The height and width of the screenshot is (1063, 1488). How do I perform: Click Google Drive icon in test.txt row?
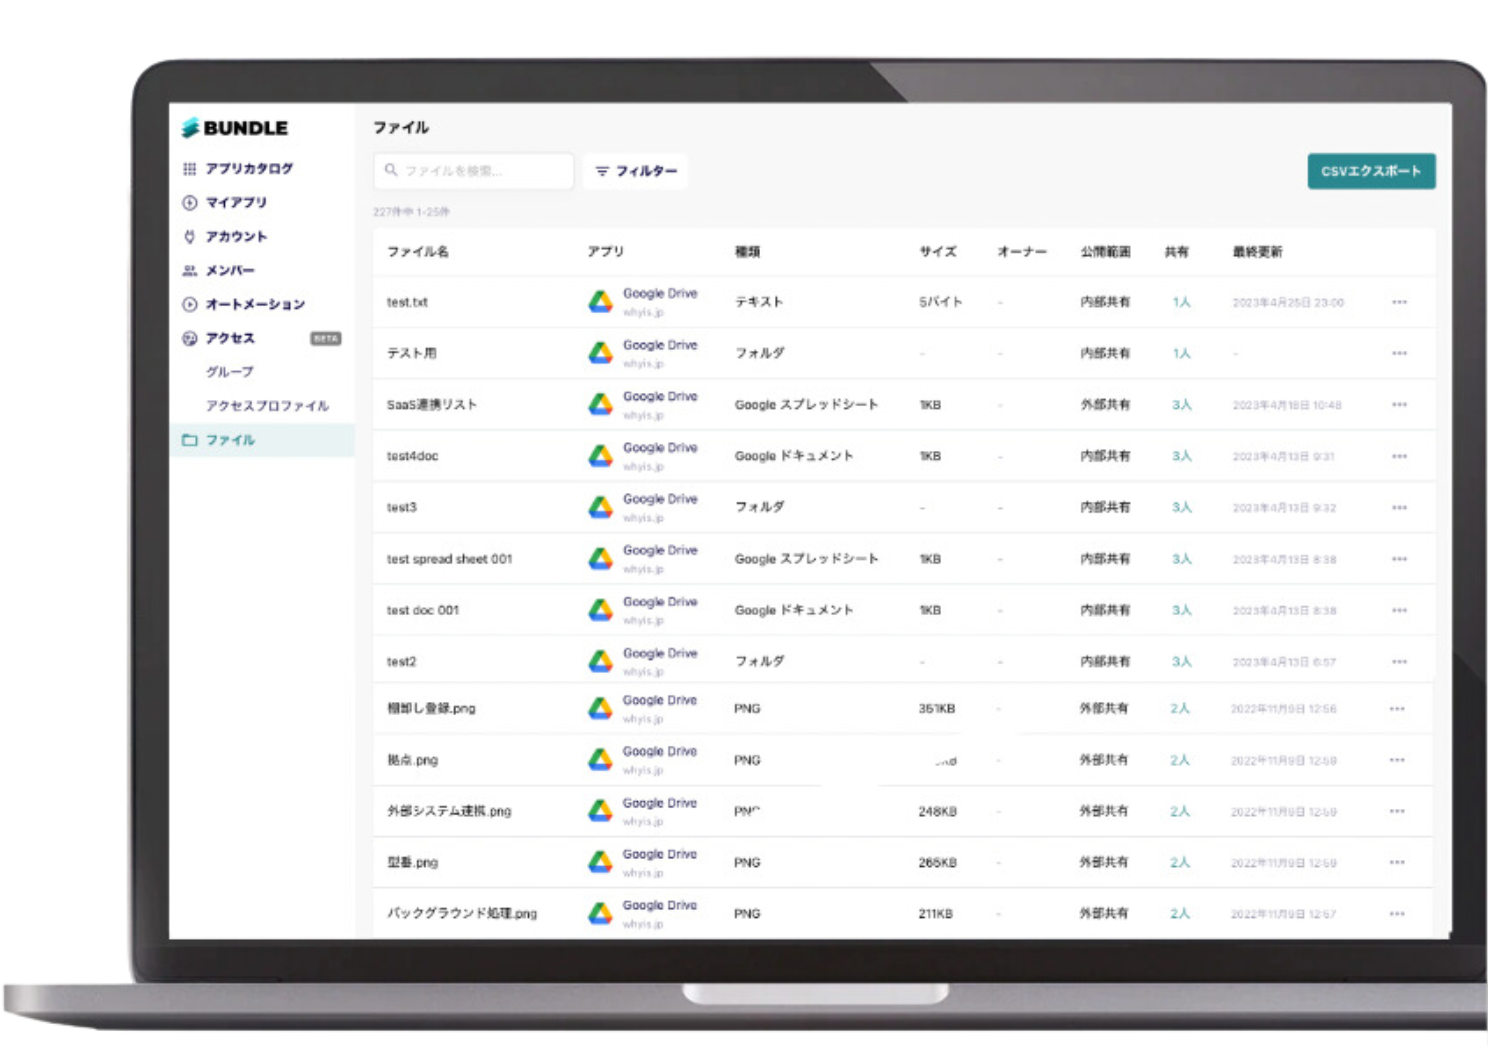tap(600, 302)
